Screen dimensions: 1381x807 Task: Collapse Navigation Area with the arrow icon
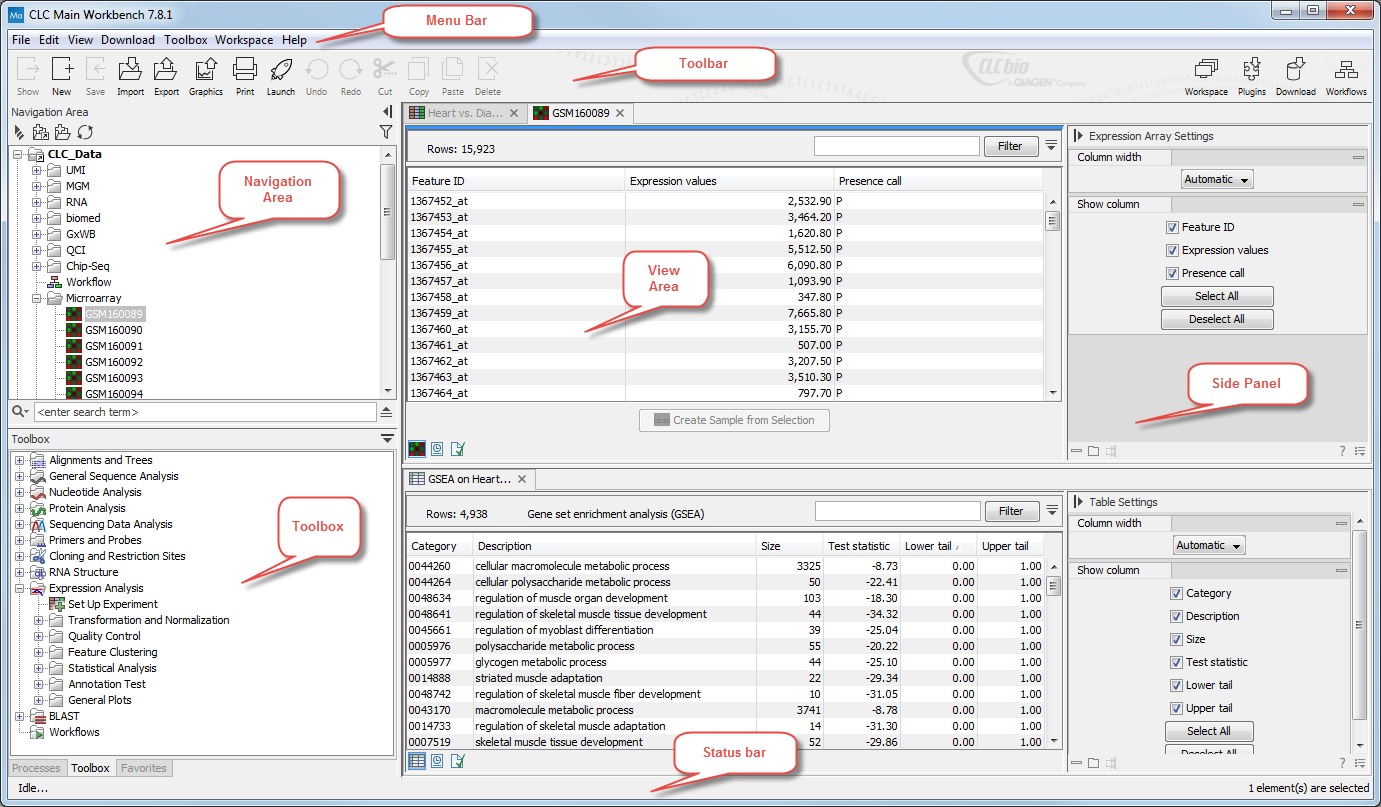coord(387,112)
